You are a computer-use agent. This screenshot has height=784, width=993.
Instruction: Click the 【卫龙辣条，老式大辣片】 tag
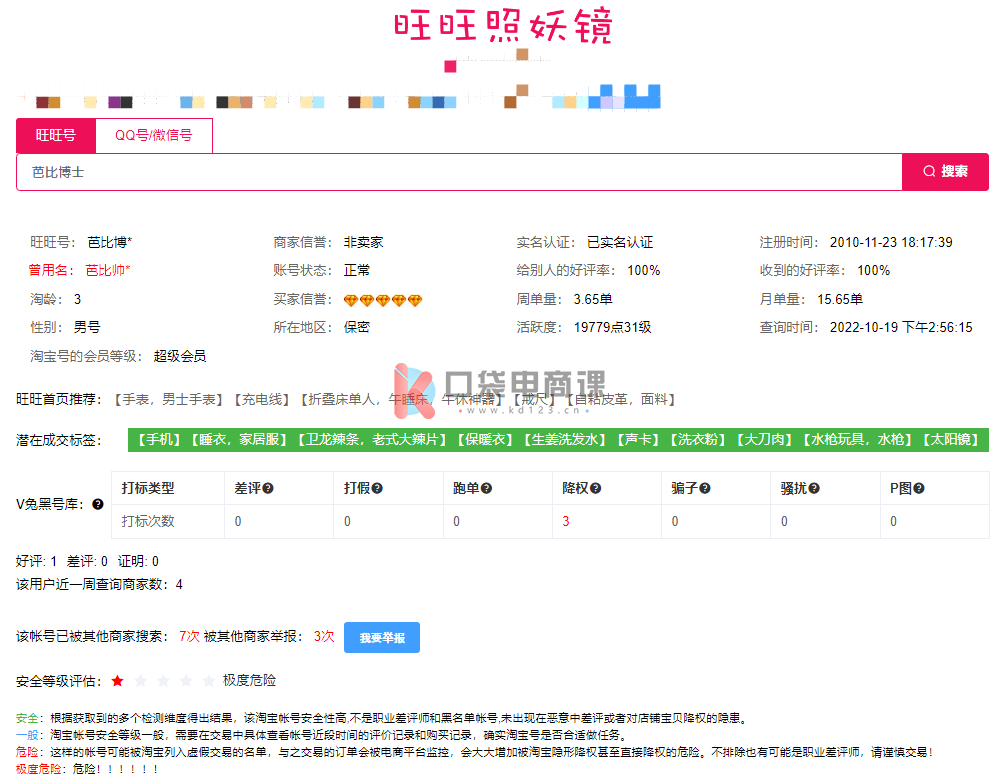coord(372,439)
